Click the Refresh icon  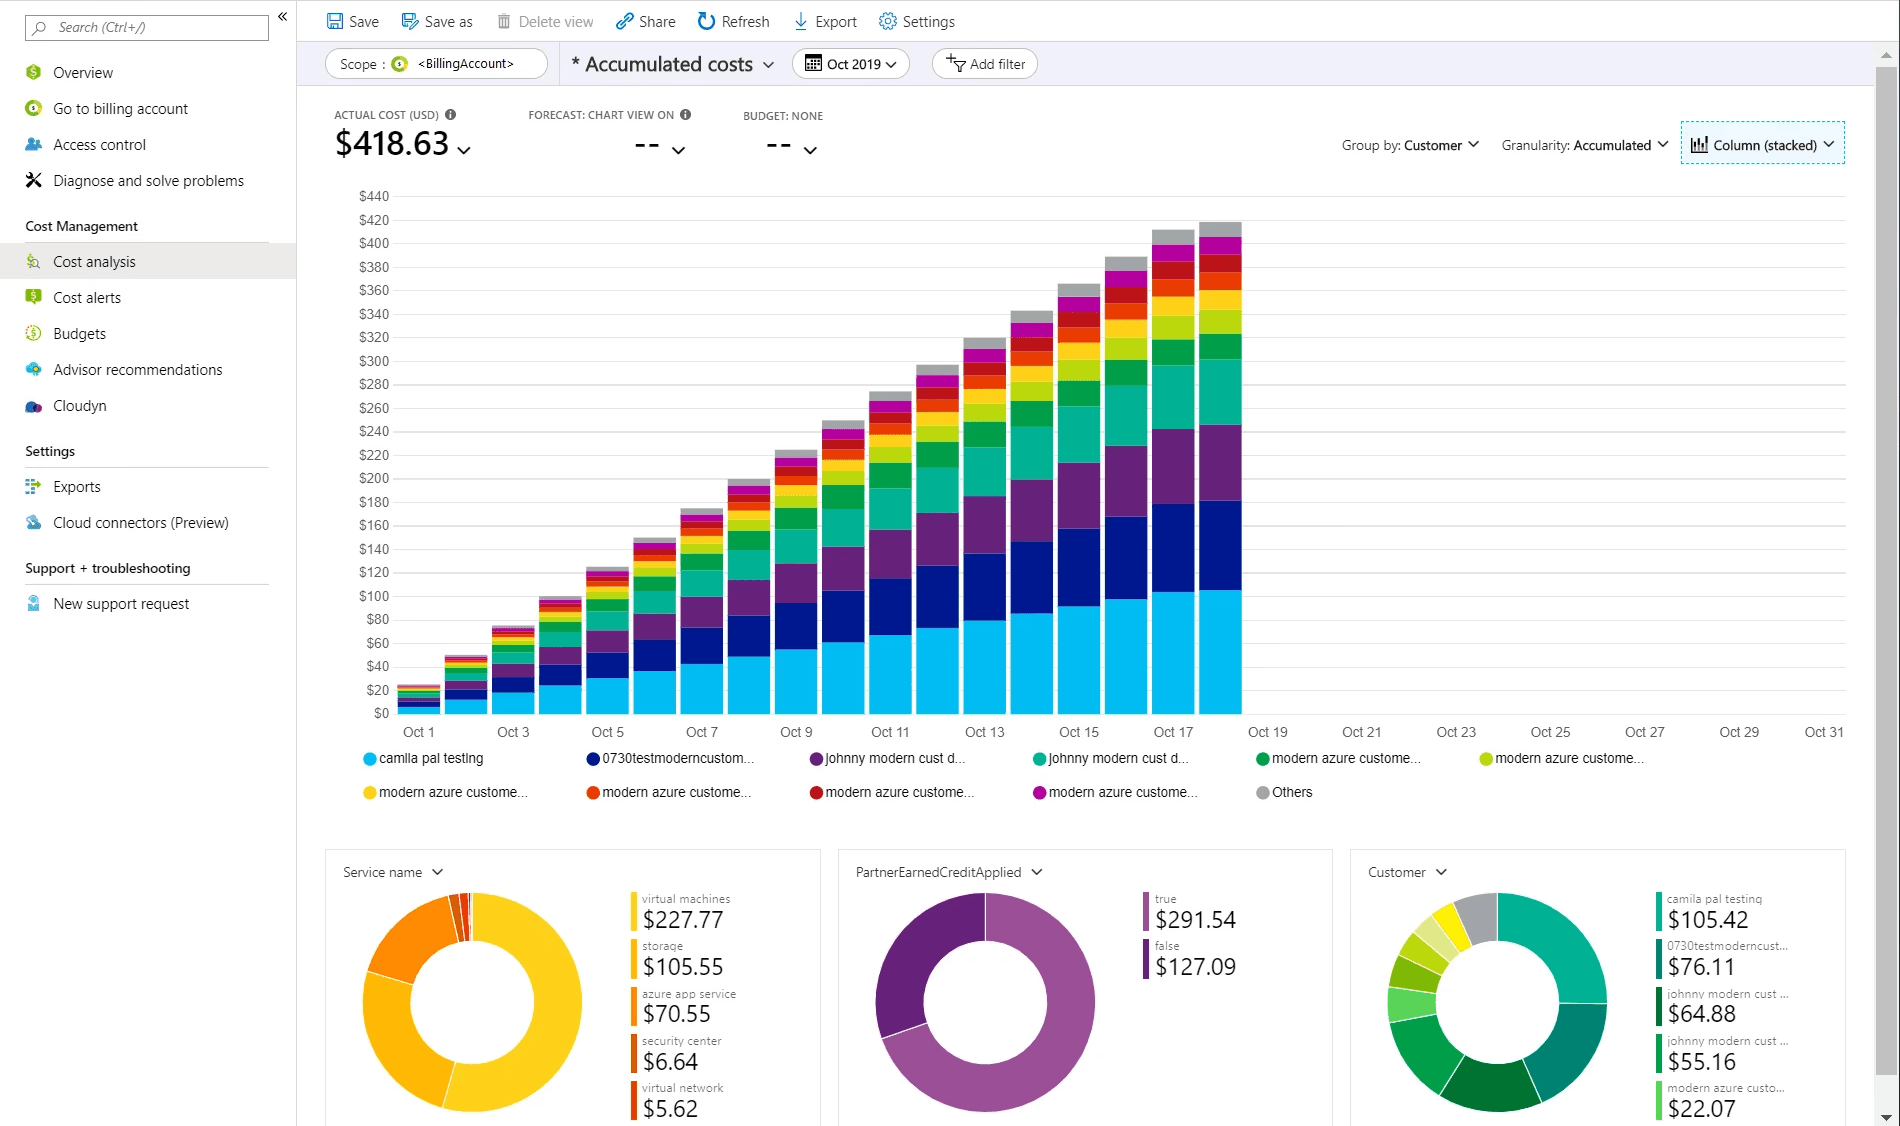tap(706, 21)
